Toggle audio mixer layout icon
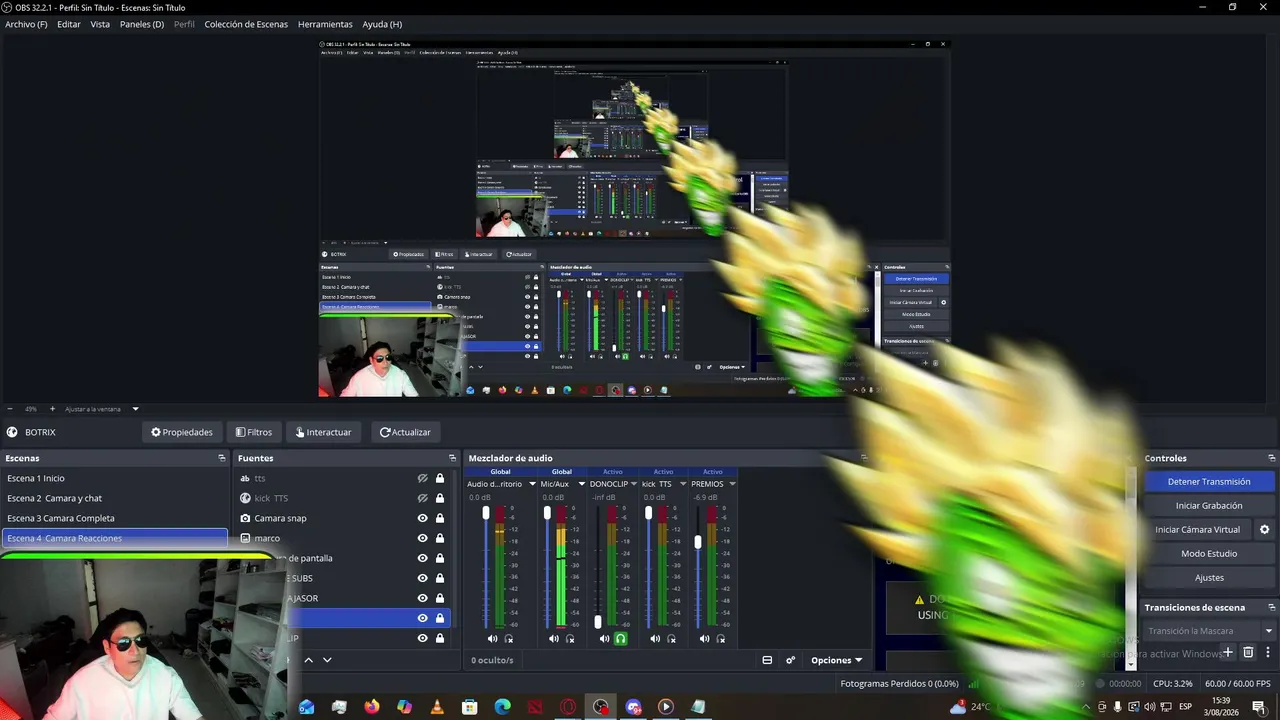The width and height of the screenshot is (1280, 720). click(x=767, y=660)
